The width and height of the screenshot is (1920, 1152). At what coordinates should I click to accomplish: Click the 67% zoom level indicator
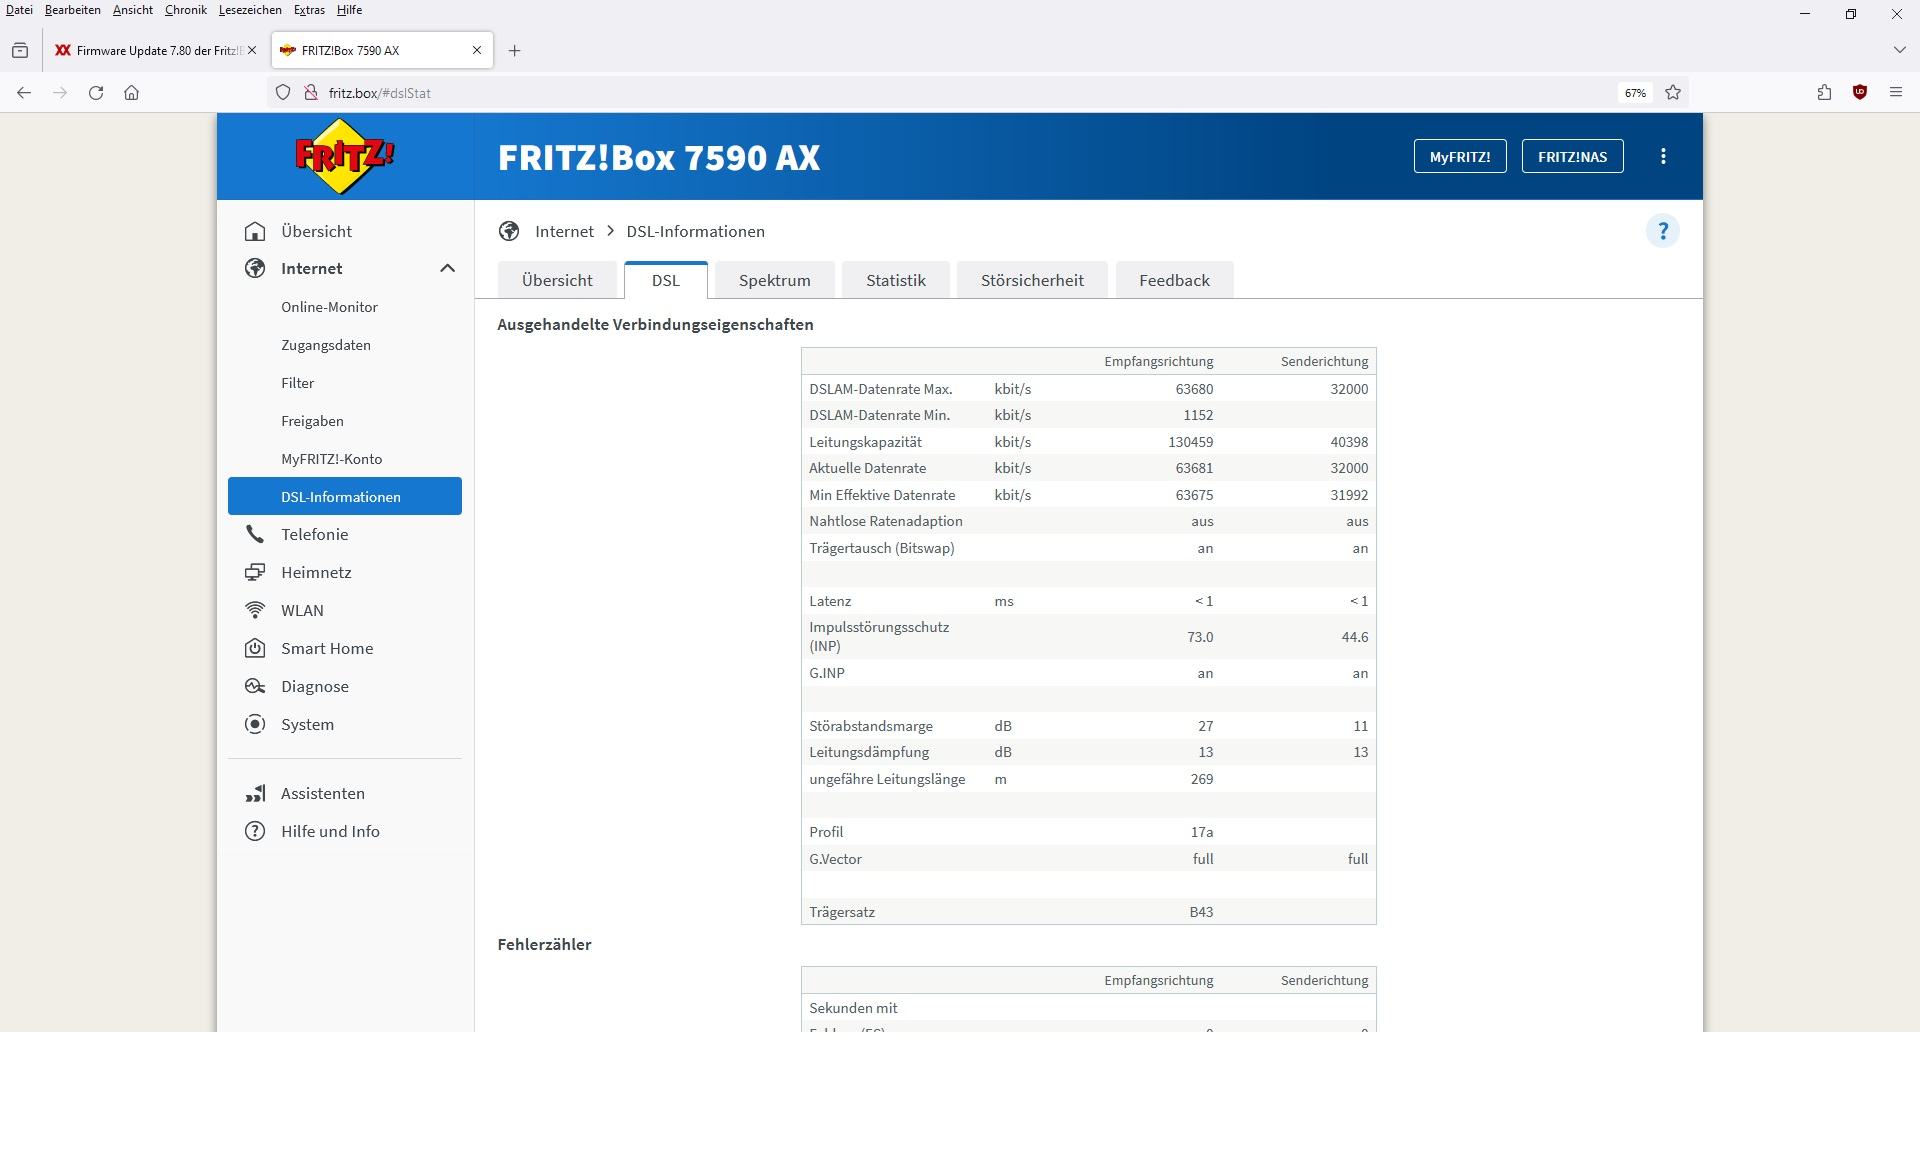point(1635,92)
